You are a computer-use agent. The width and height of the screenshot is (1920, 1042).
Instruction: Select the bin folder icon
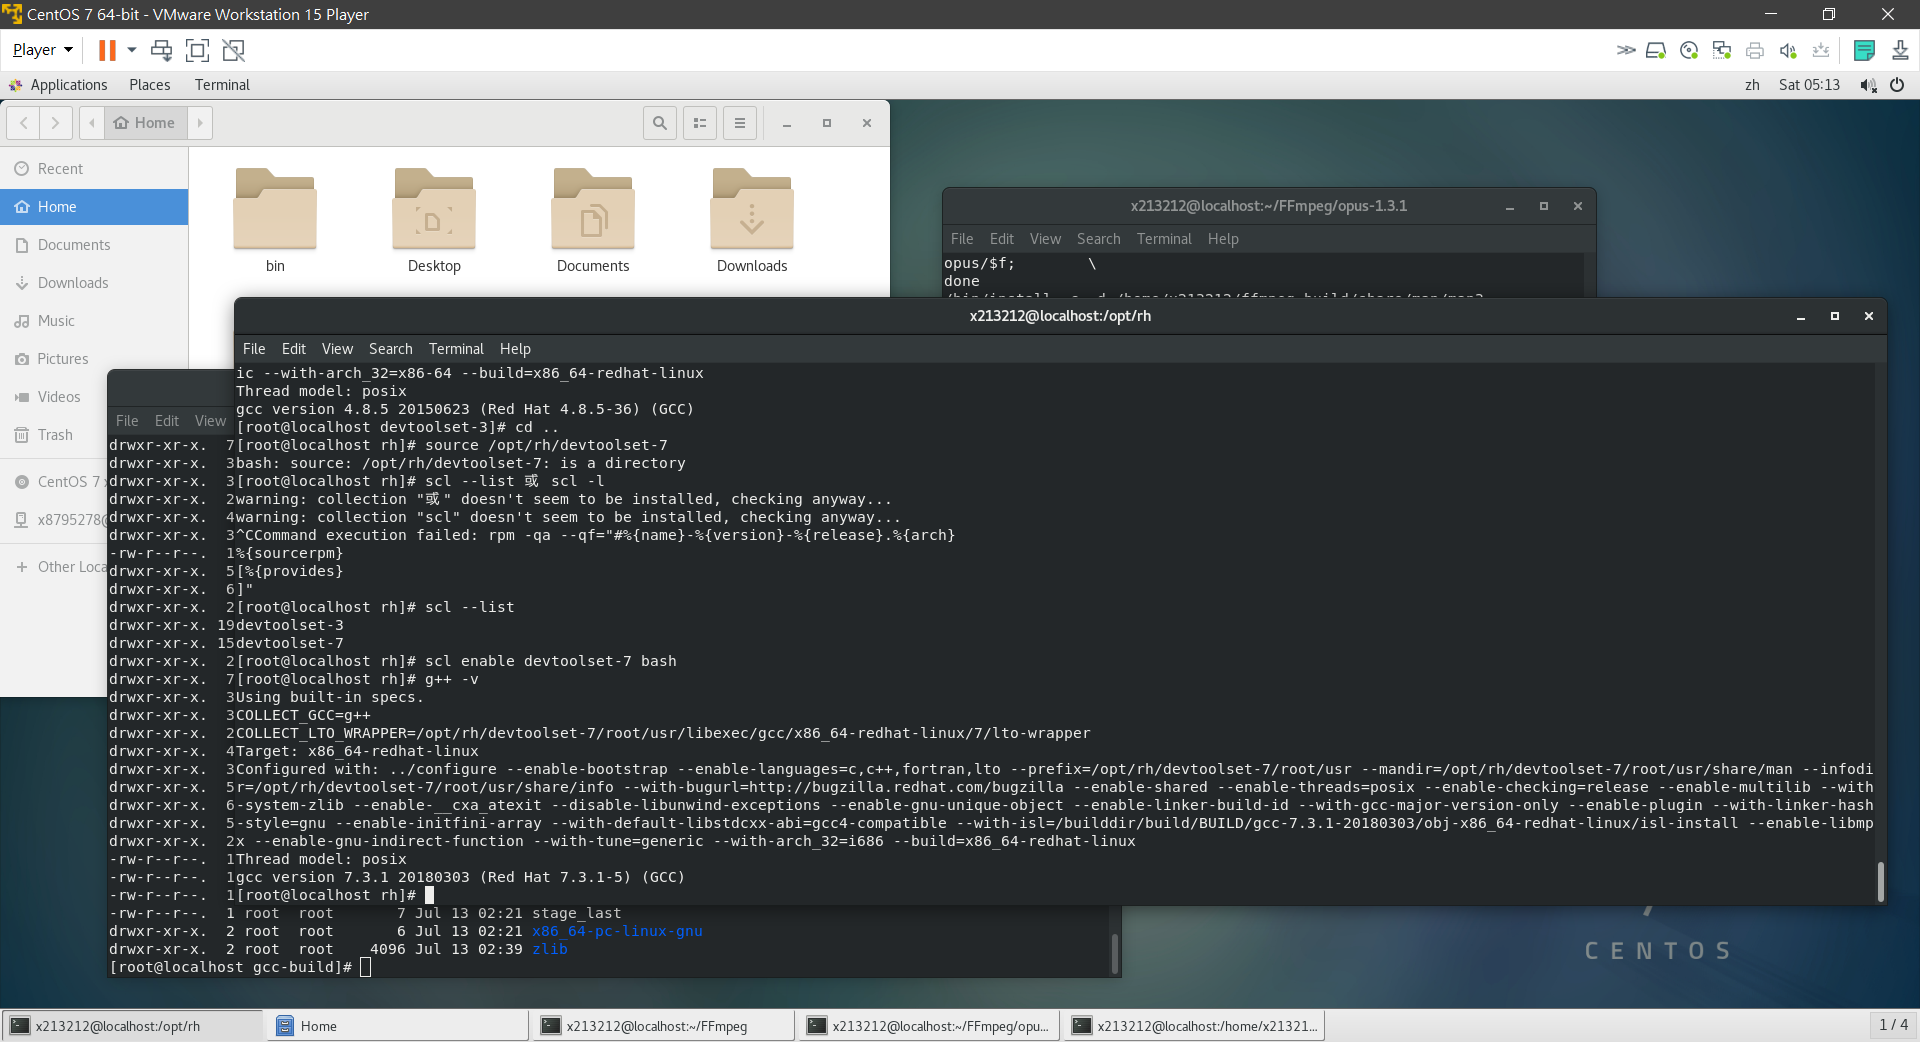(x=275, y=209)
